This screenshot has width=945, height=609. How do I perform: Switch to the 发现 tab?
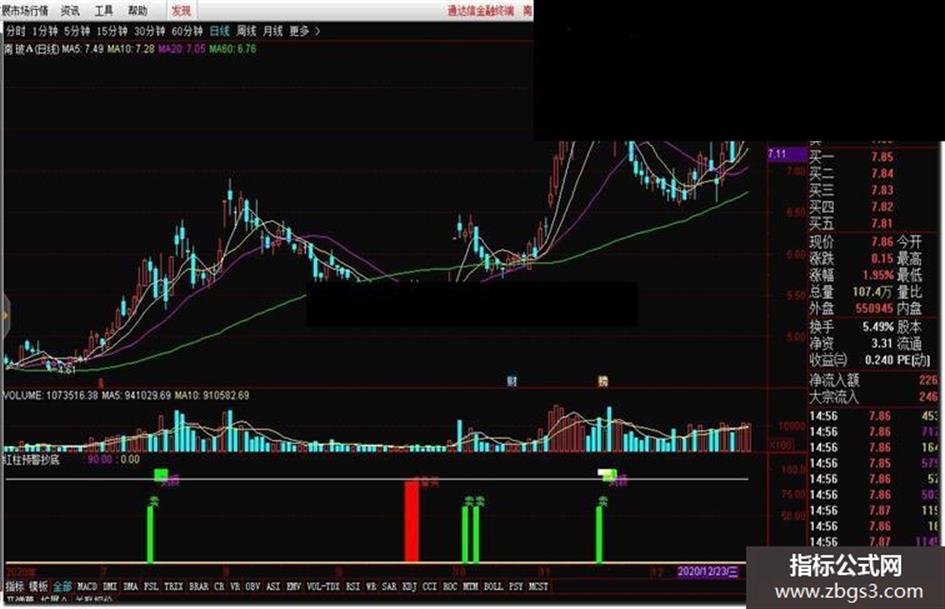[x=181, y=11]
